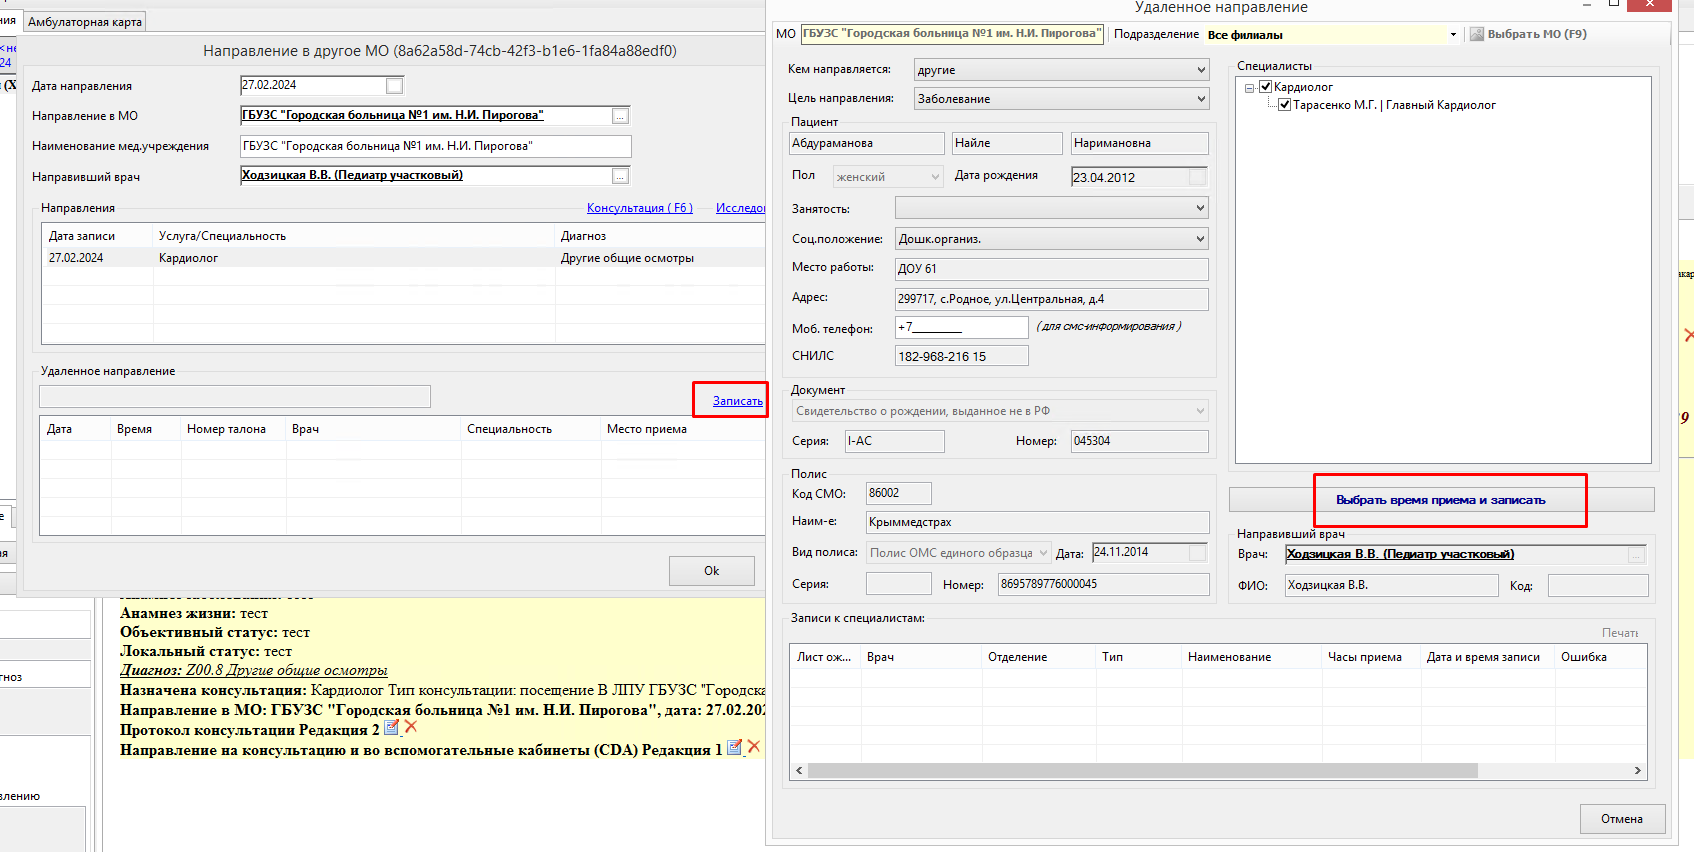Click into the 'Моб. телефон' field
The width and height of the screenshot is (1694, 852).
tap(961, 328)
